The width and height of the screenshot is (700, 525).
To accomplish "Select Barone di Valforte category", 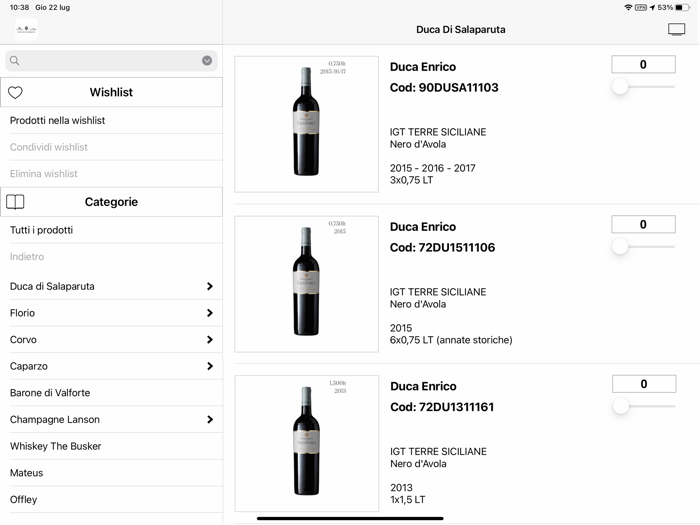I will [x=50, y=393].
